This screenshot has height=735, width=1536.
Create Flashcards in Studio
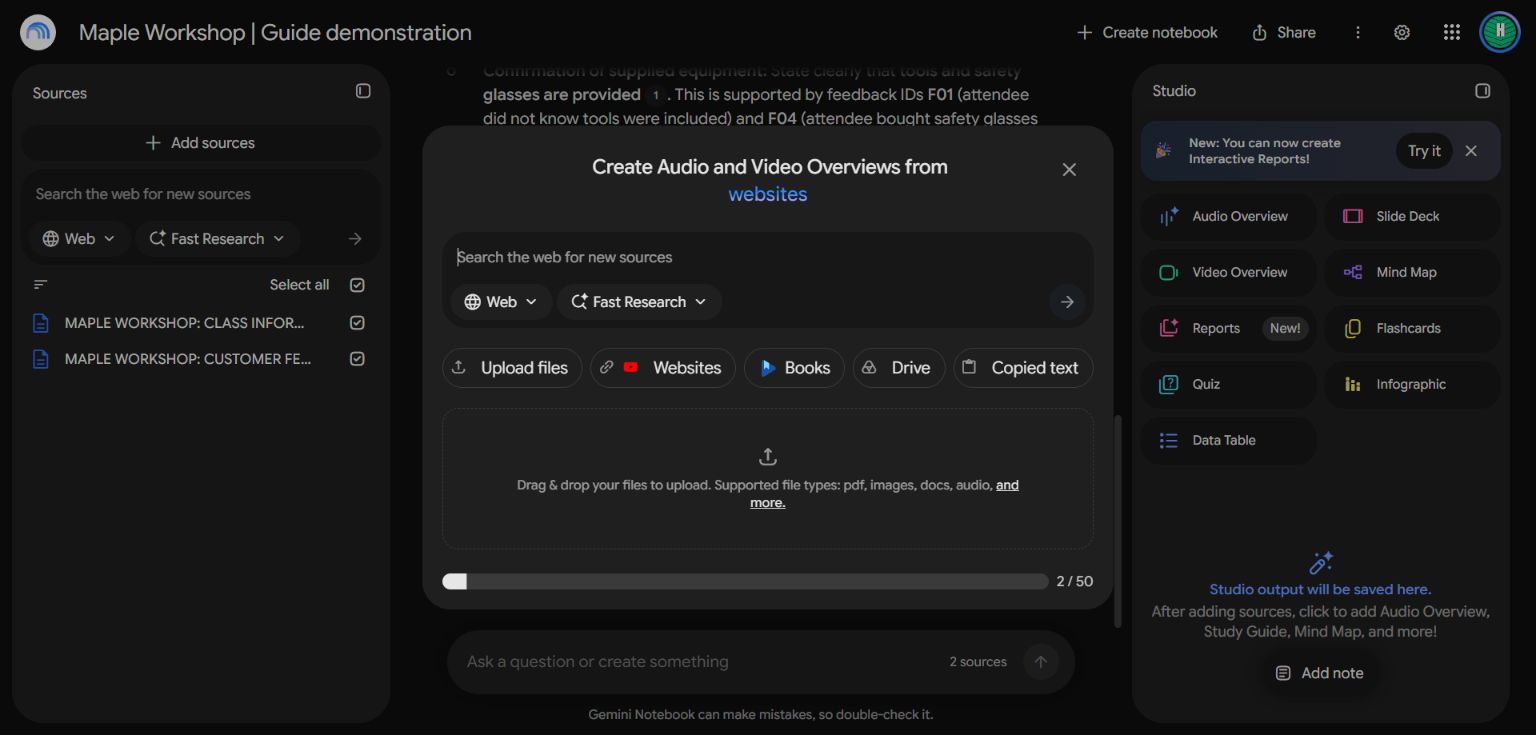1412,328
